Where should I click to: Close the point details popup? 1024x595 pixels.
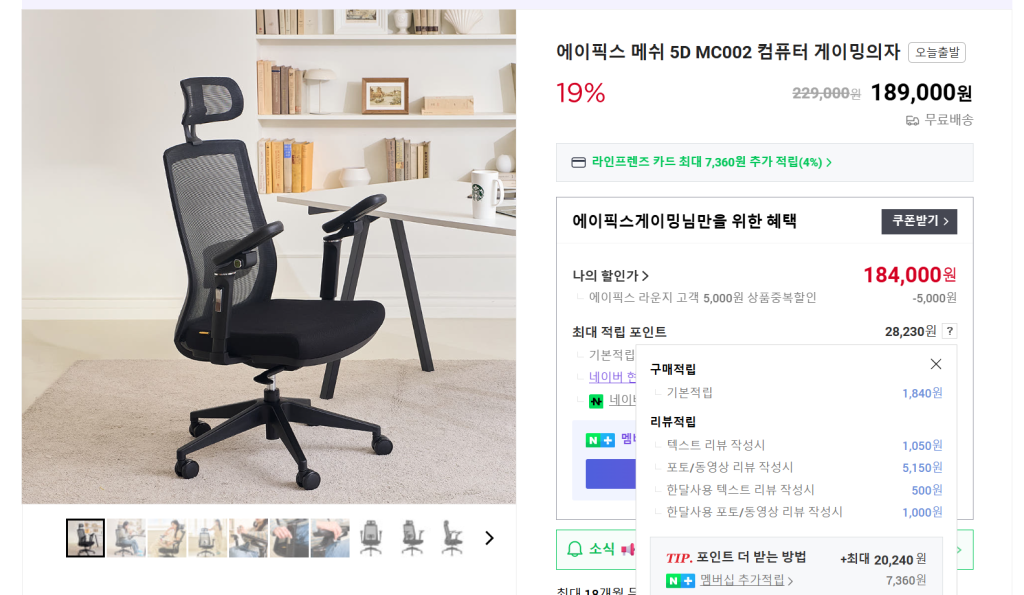tap(935, 364)
